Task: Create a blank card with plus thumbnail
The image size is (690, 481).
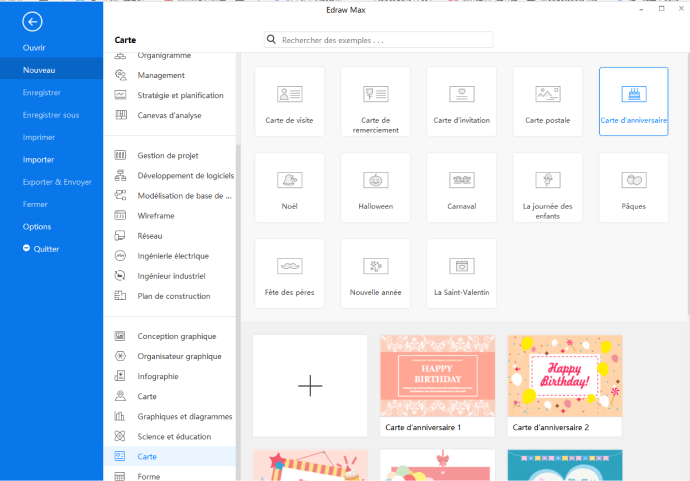Action: coord(310,385)
